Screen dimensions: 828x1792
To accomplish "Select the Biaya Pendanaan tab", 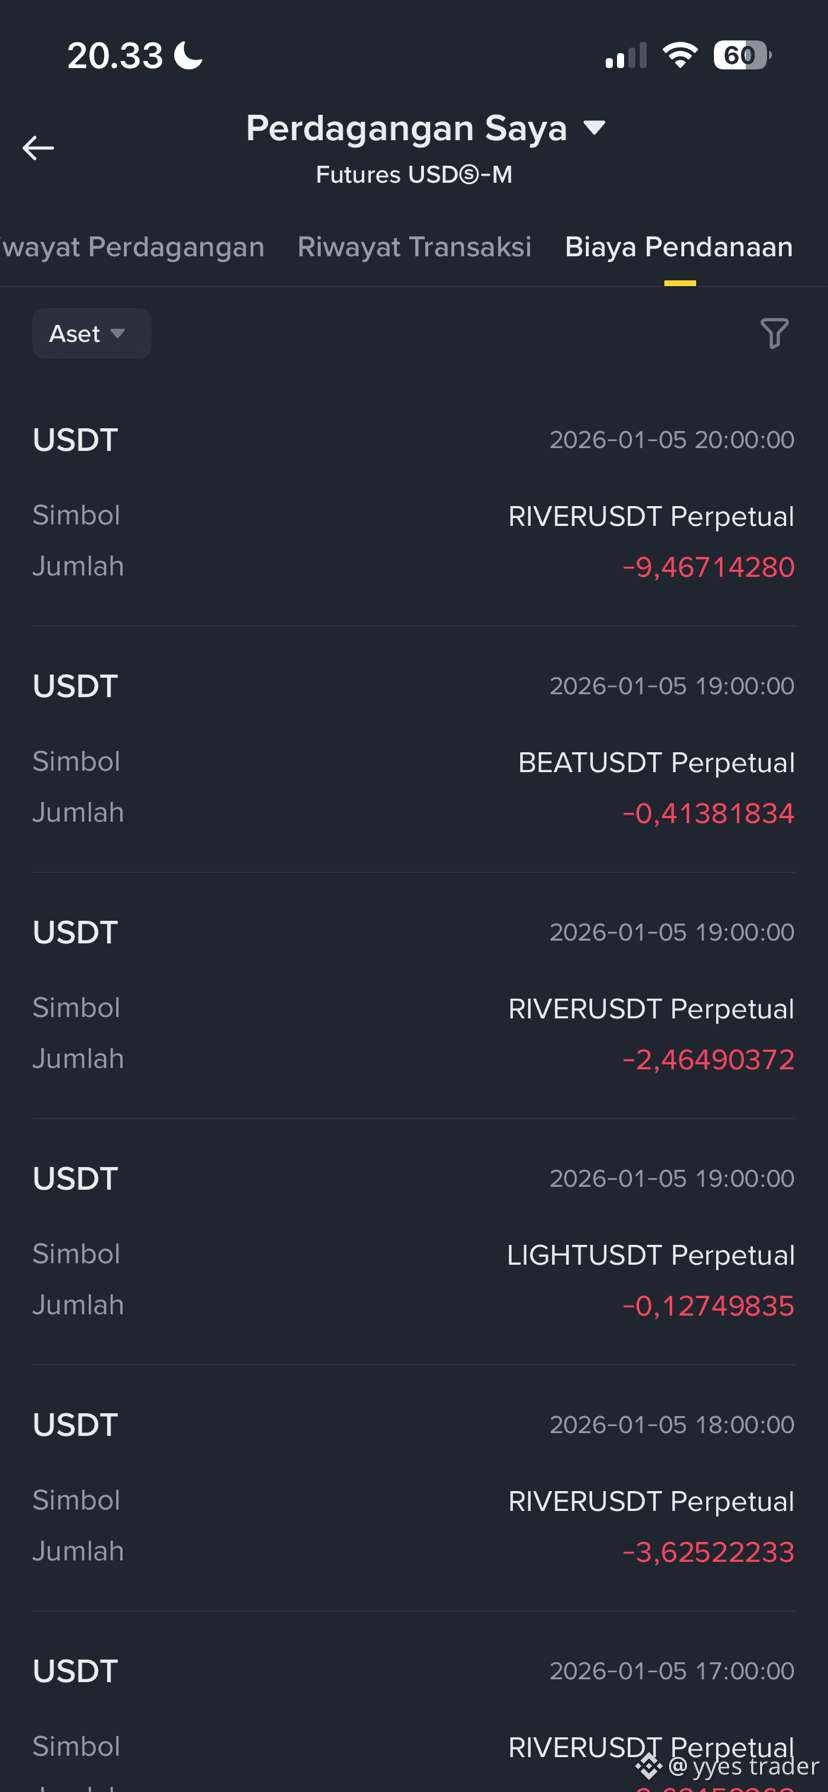I will [x=679, y=247].
